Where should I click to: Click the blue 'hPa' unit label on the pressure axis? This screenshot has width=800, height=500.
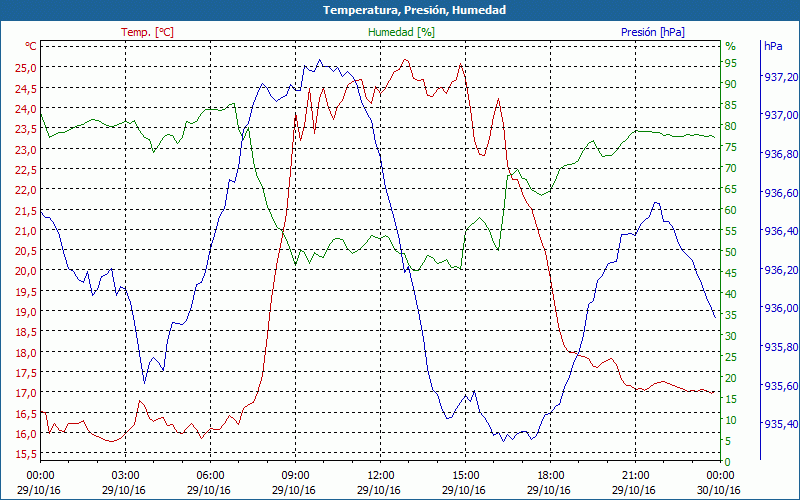(773, 46)
